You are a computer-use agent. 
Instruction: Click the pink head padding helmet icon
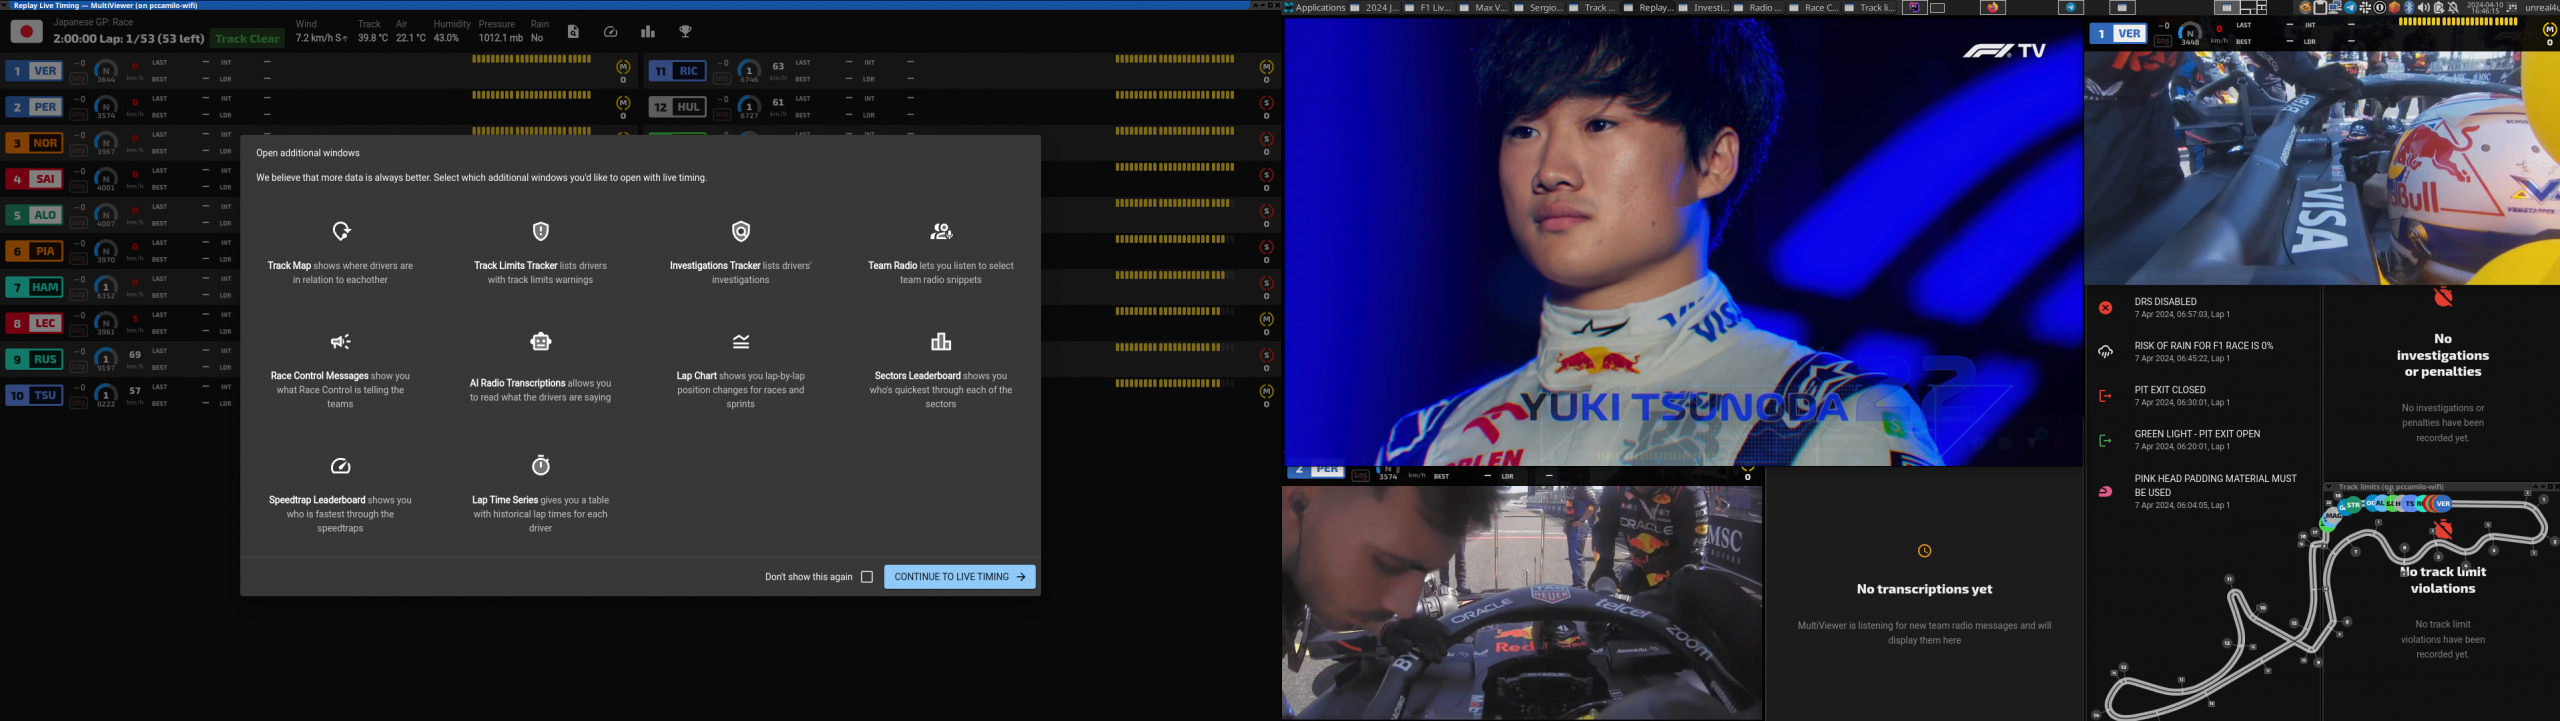coord(2105,491)
